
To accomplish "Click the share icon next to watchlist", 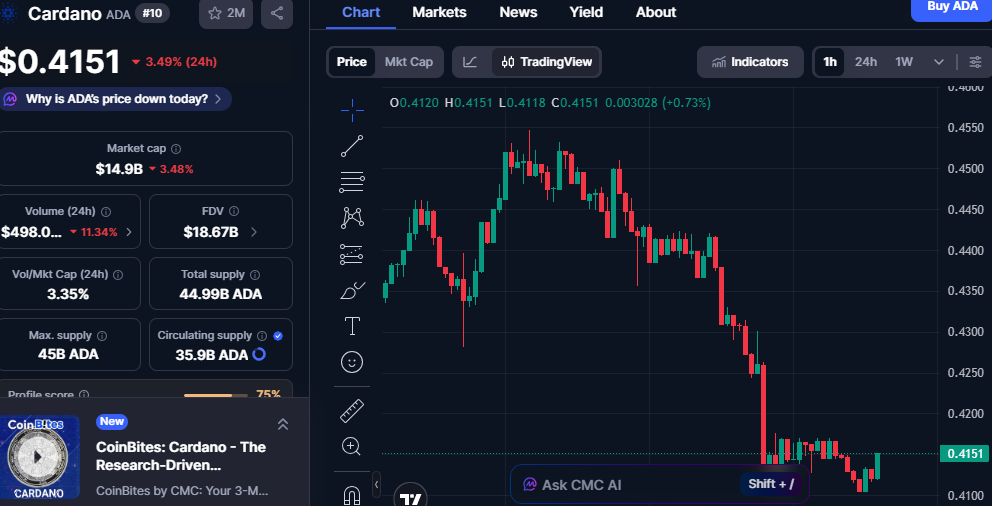I will coord(277,13).
